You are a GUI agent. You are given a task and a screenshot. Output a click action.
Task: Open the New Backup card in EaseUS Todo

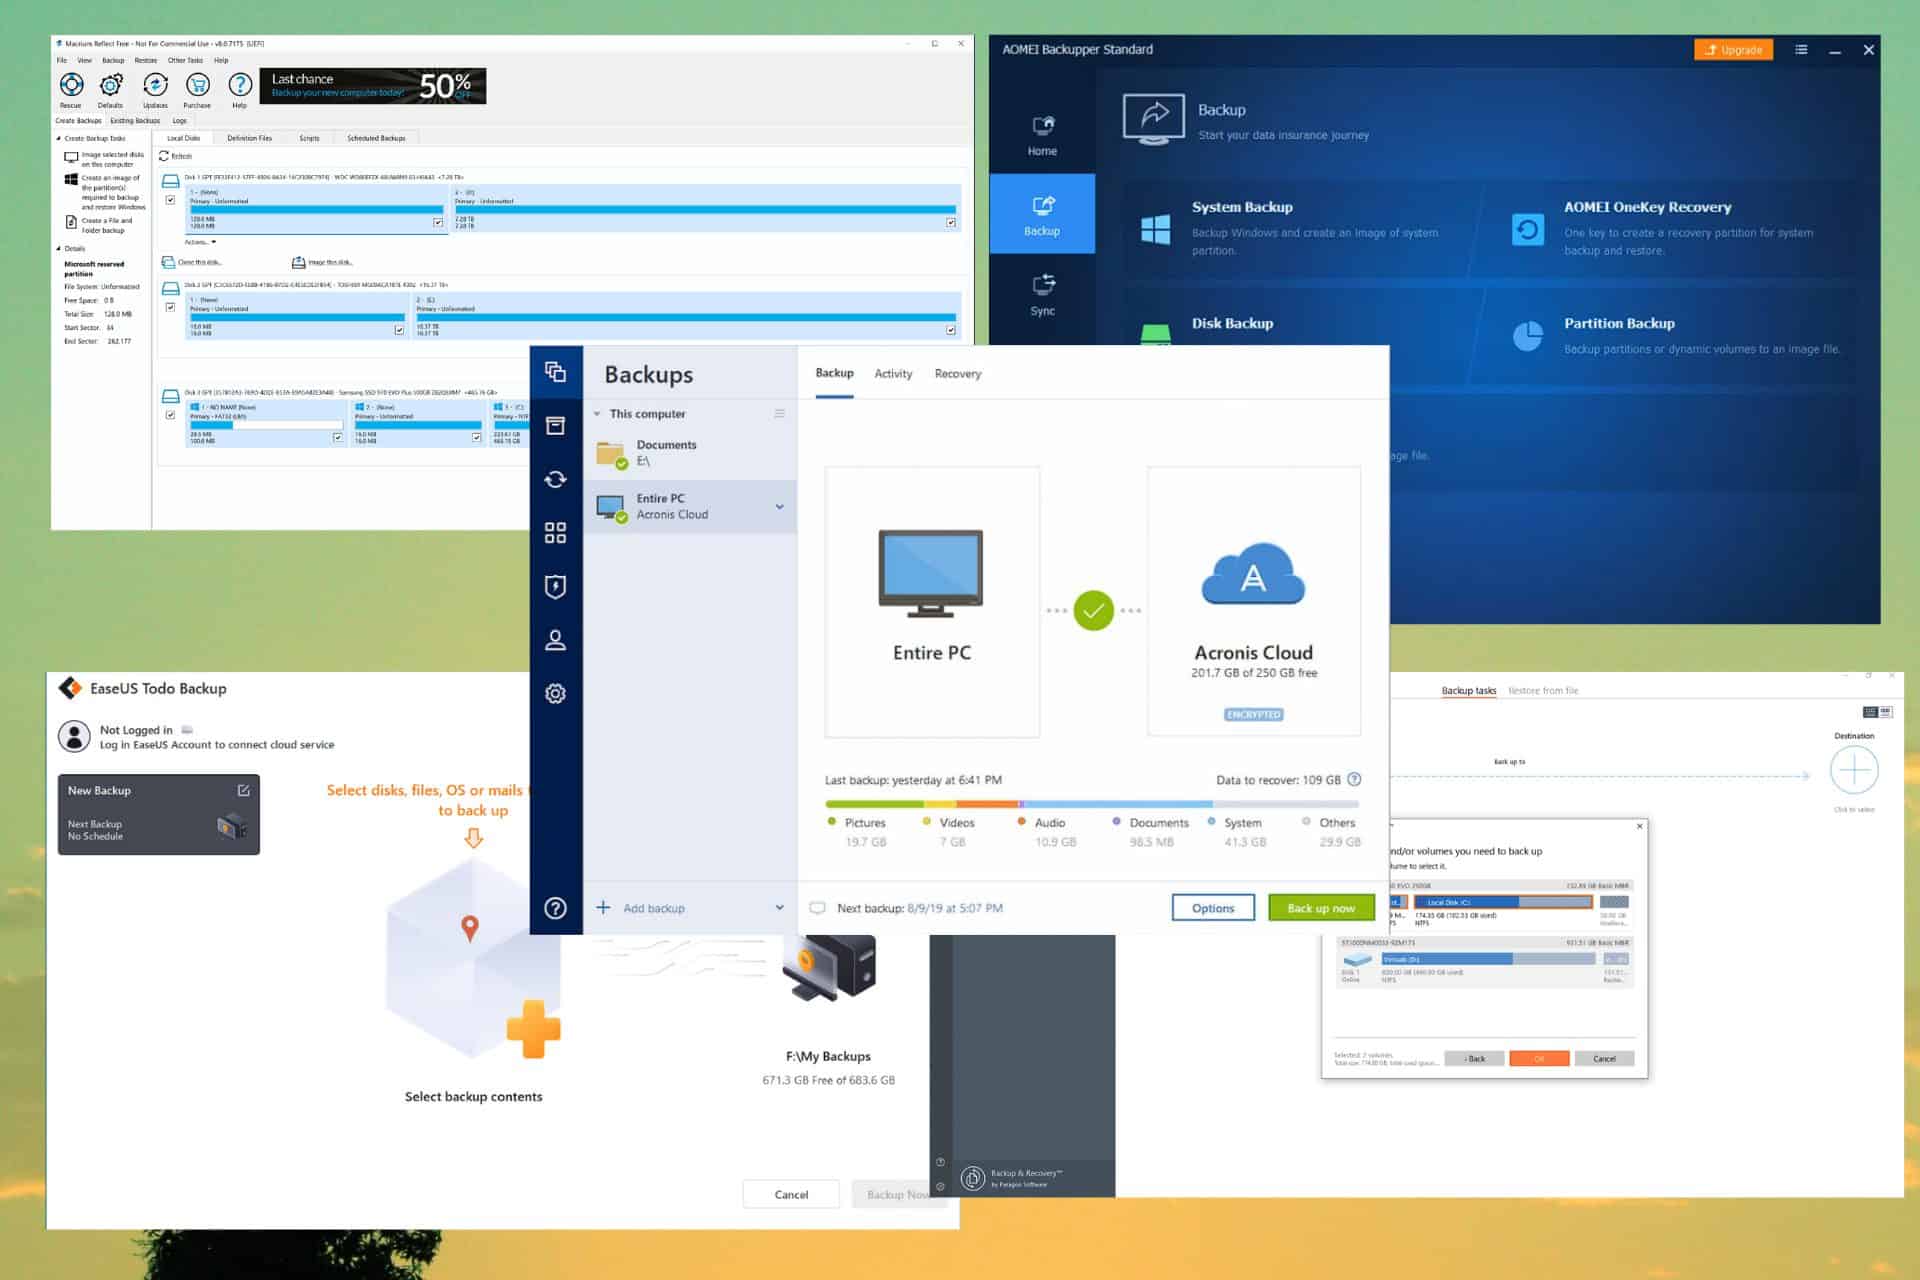click(158, 813)
